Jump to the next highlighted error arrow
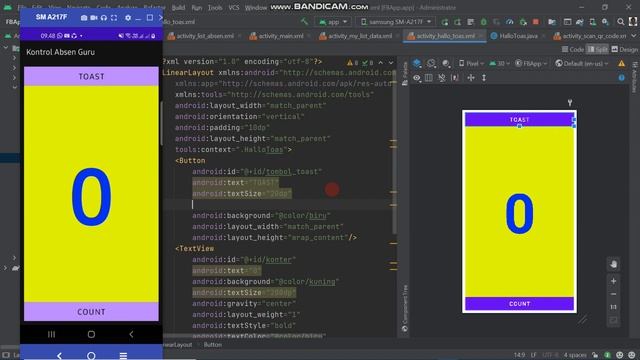The width and height of the screenshot is (640, 360). point(391,62)
